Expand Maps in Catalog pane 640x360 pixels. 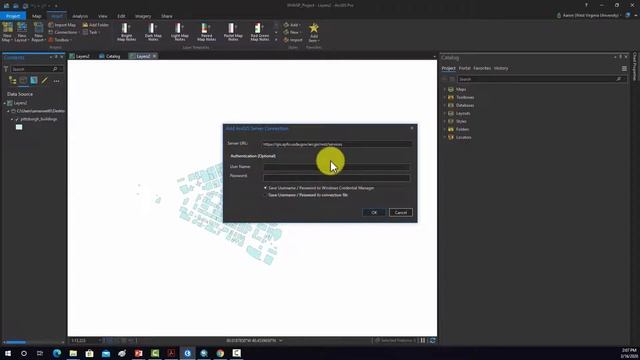[x=444, y=89]
